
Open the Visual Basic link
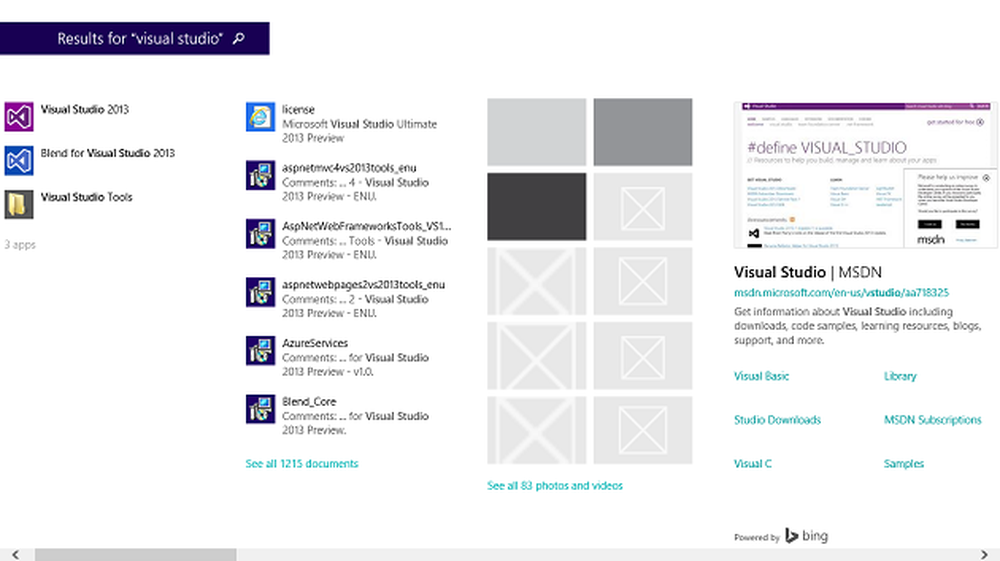(x=761, y=376)
